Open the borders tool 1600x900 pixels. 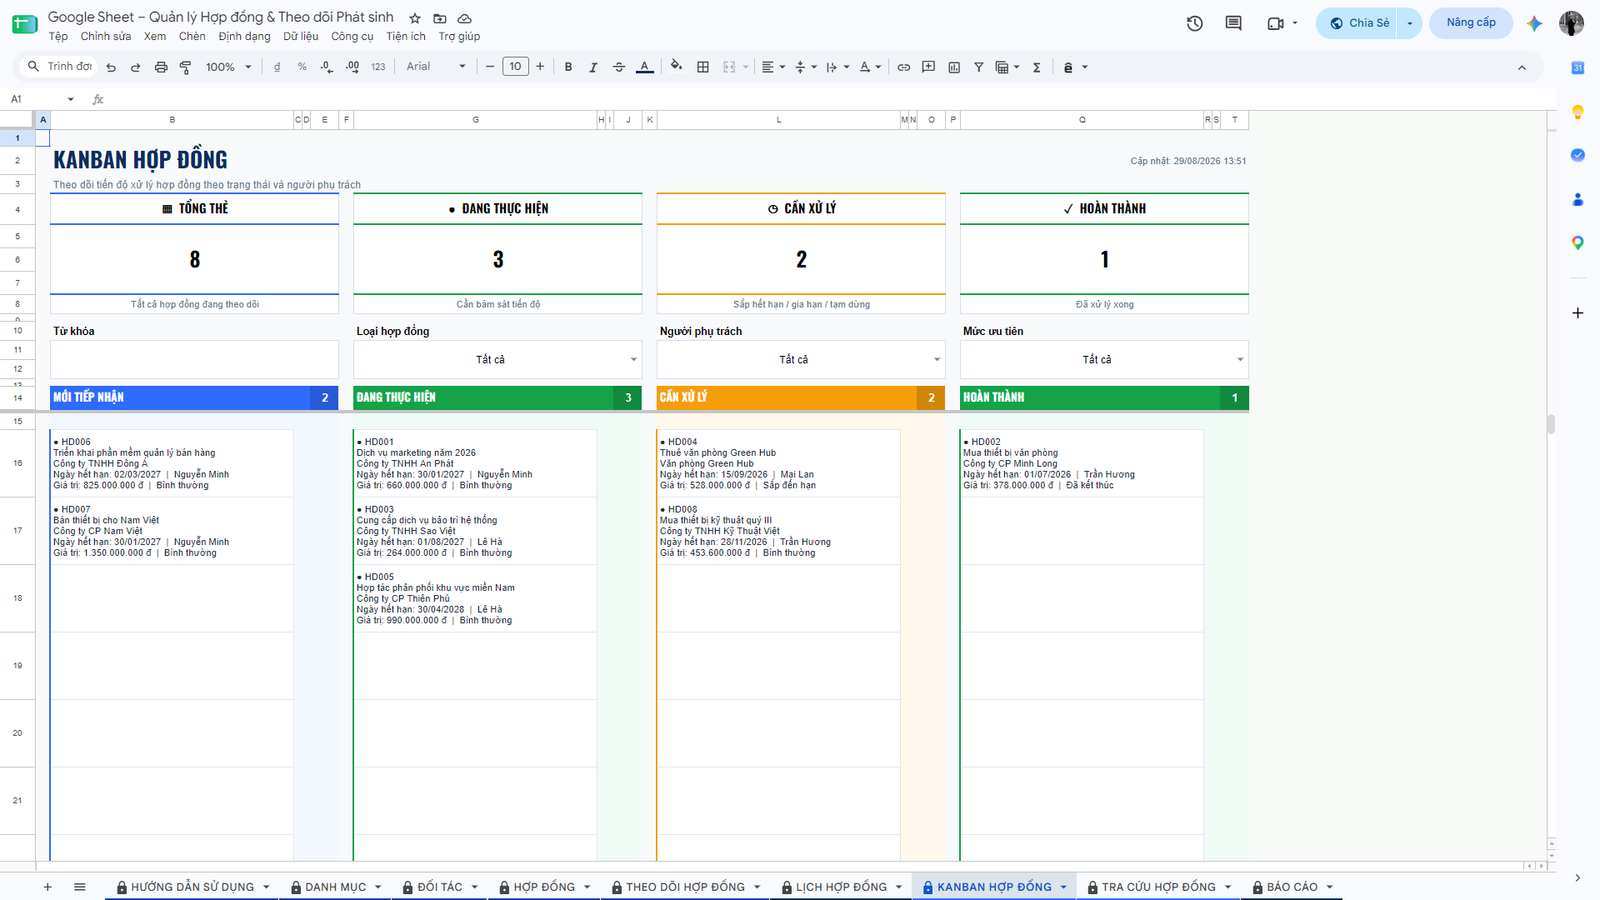click(703, 67)
